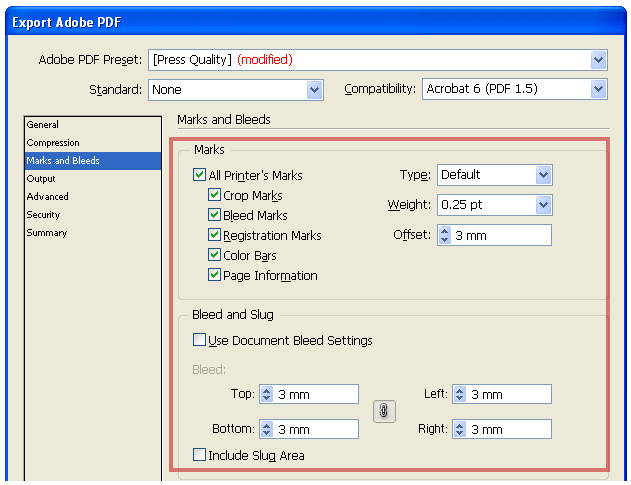Enable Use Document Bleed Settings
The width and height of the screenshot is (631, 485).
tap(199, 340)
